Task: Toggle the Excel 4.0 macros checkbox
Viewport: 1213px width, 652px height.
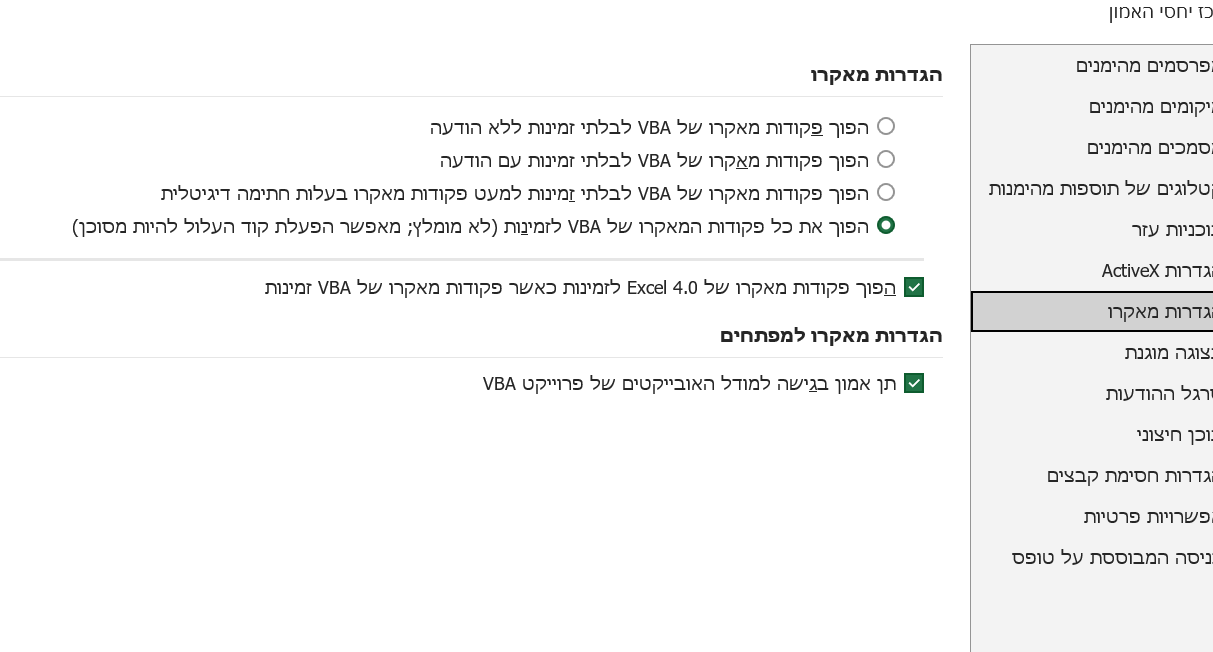Action: tap(913, 288)
